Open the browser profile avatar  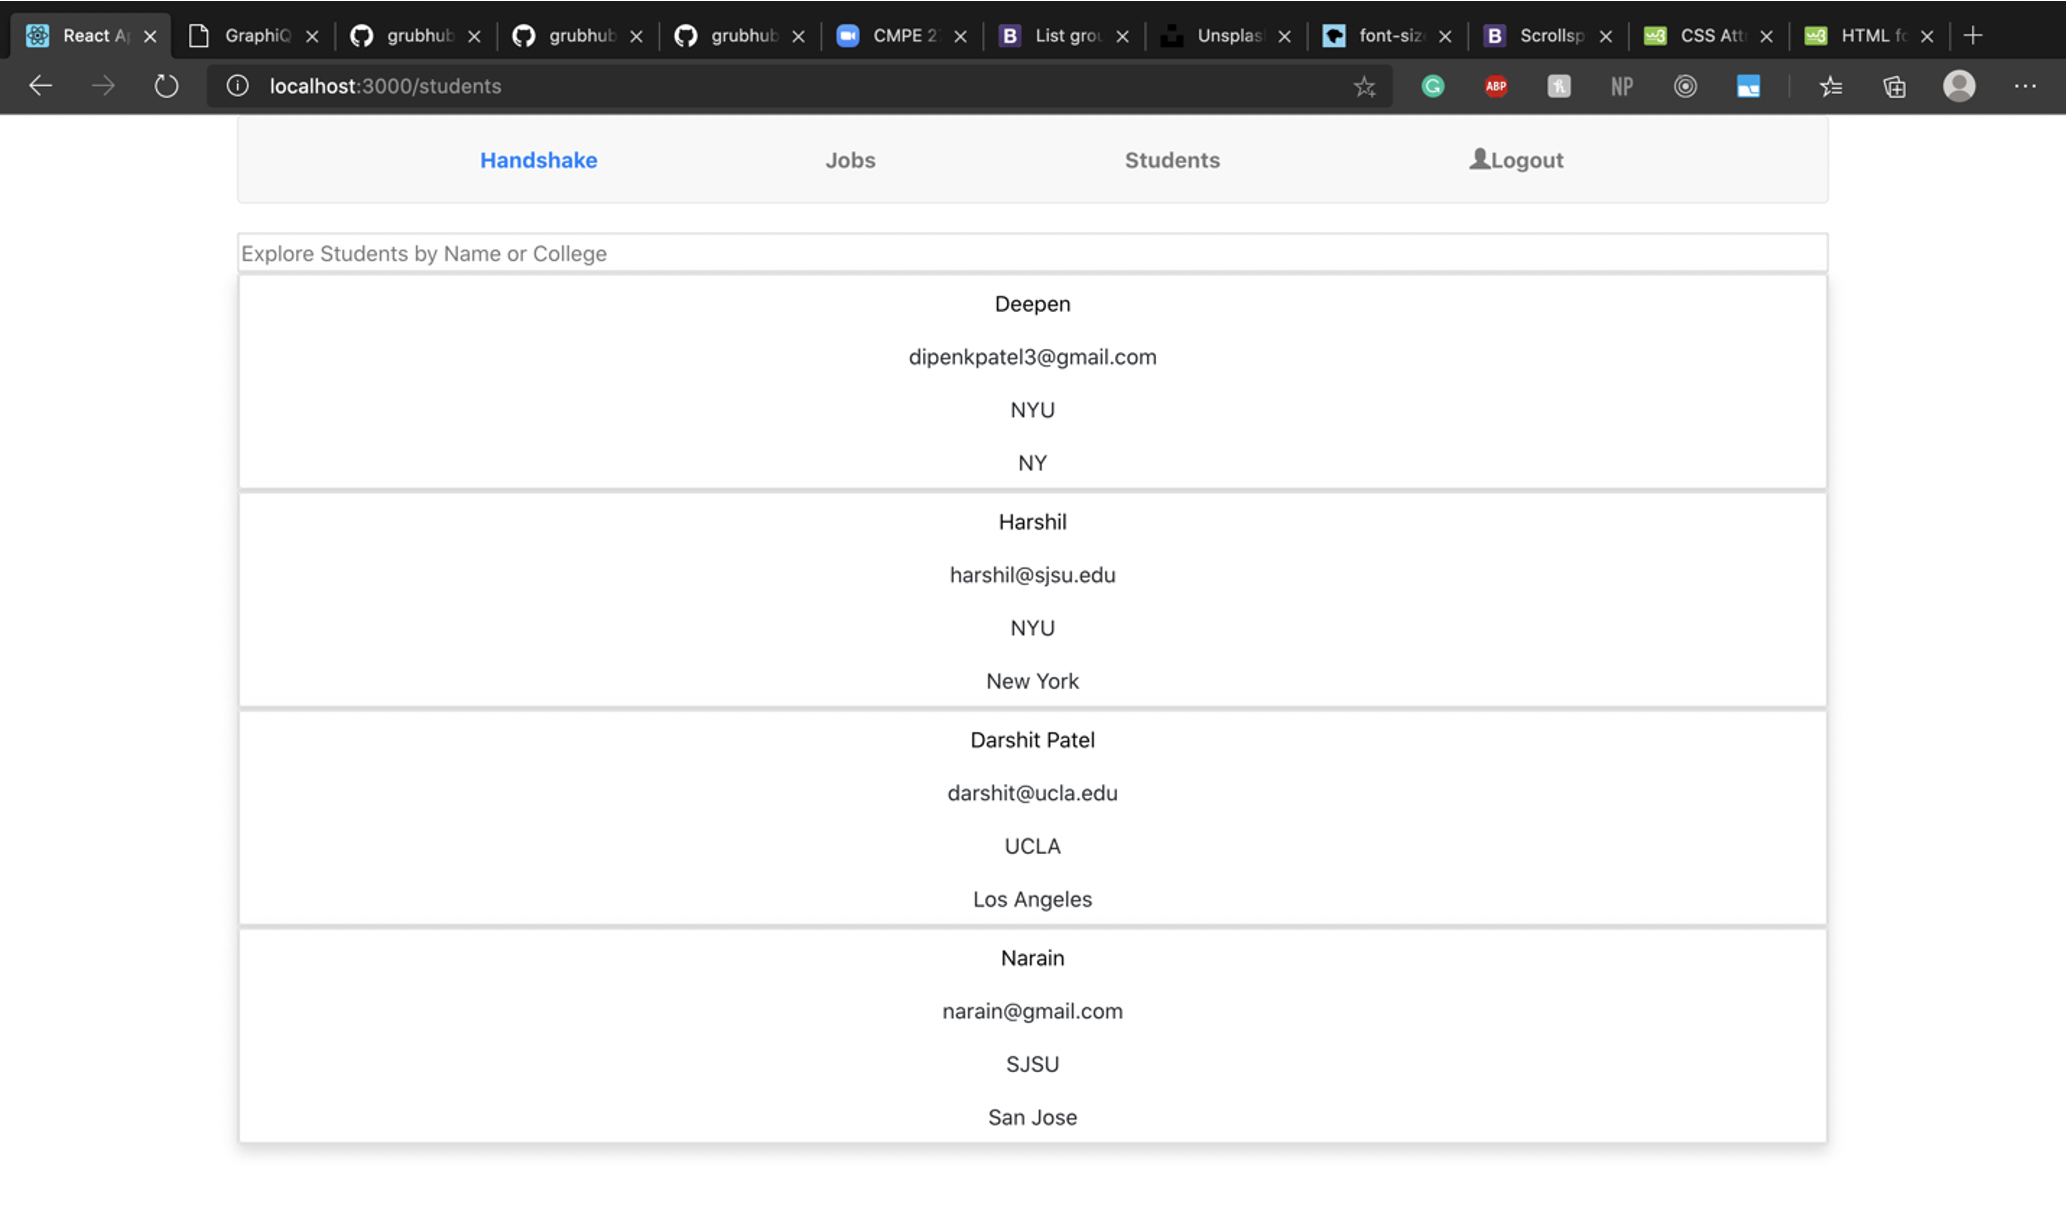(x=1959, y=86)
